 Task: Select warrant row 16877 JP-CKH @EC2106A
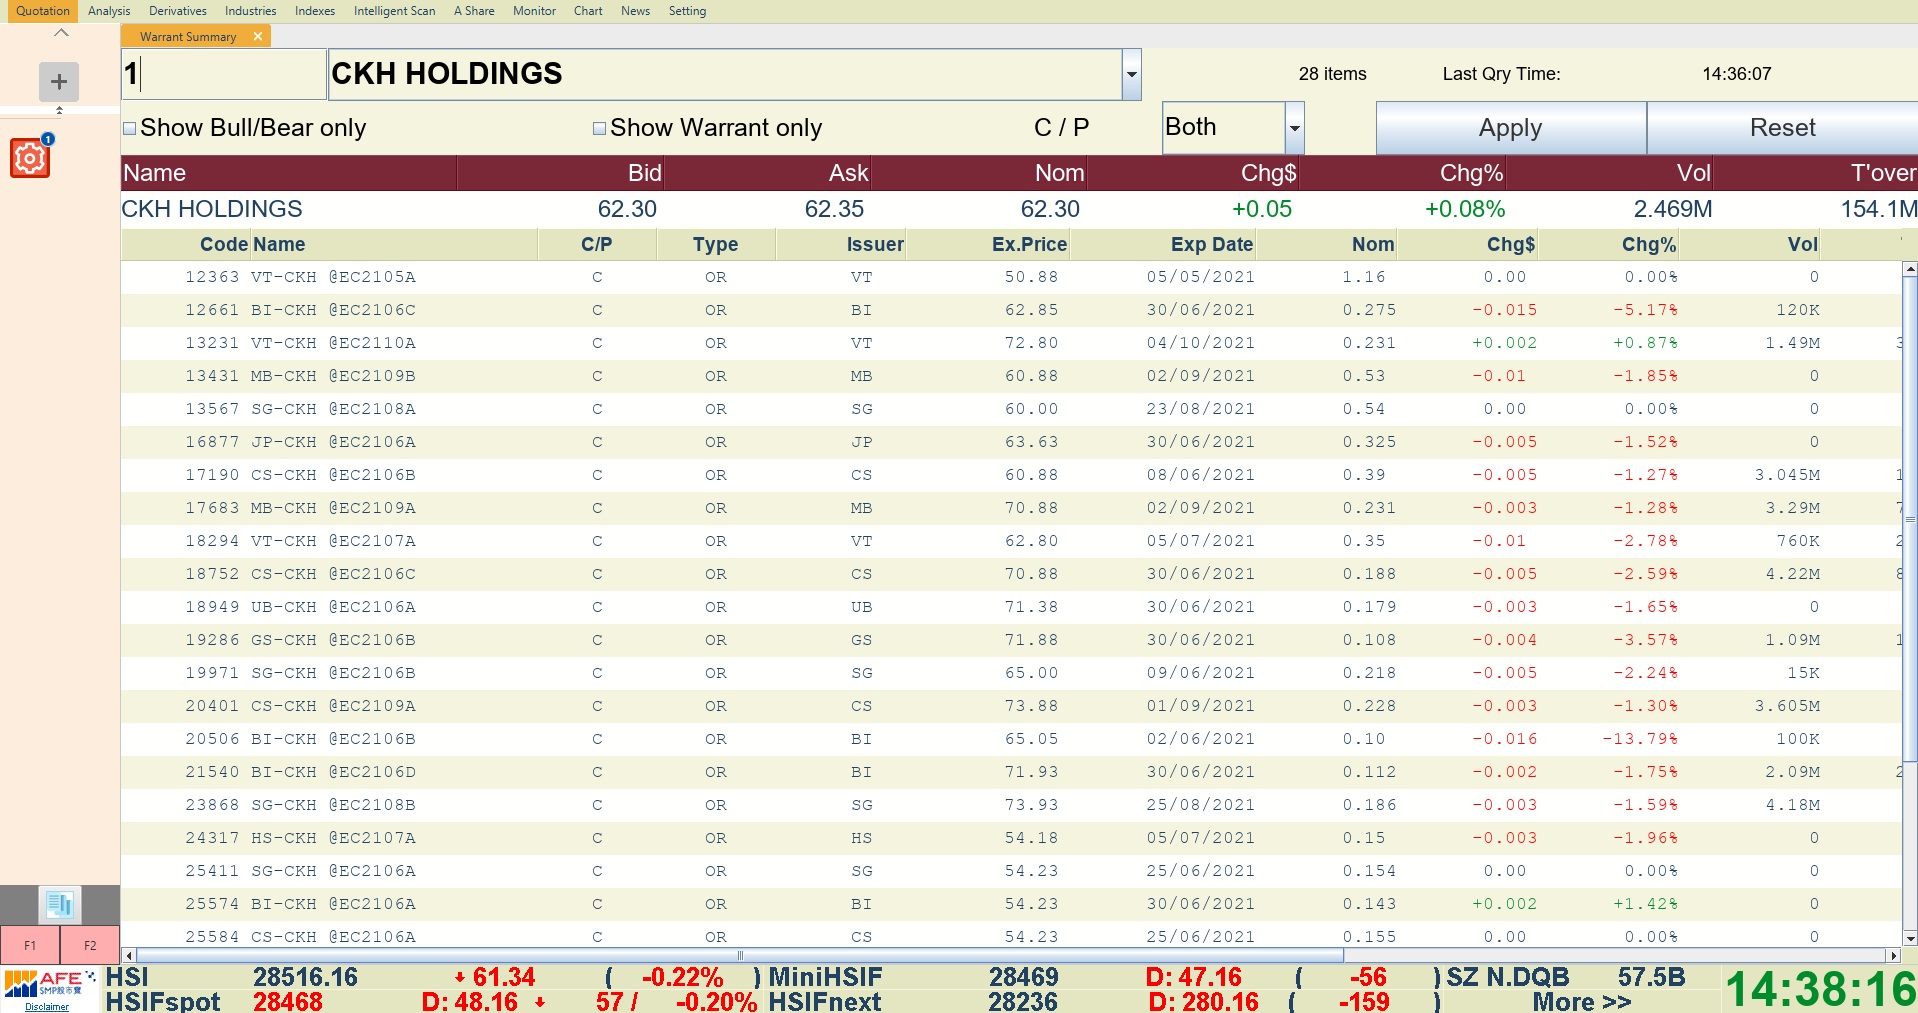point(1011,442)
